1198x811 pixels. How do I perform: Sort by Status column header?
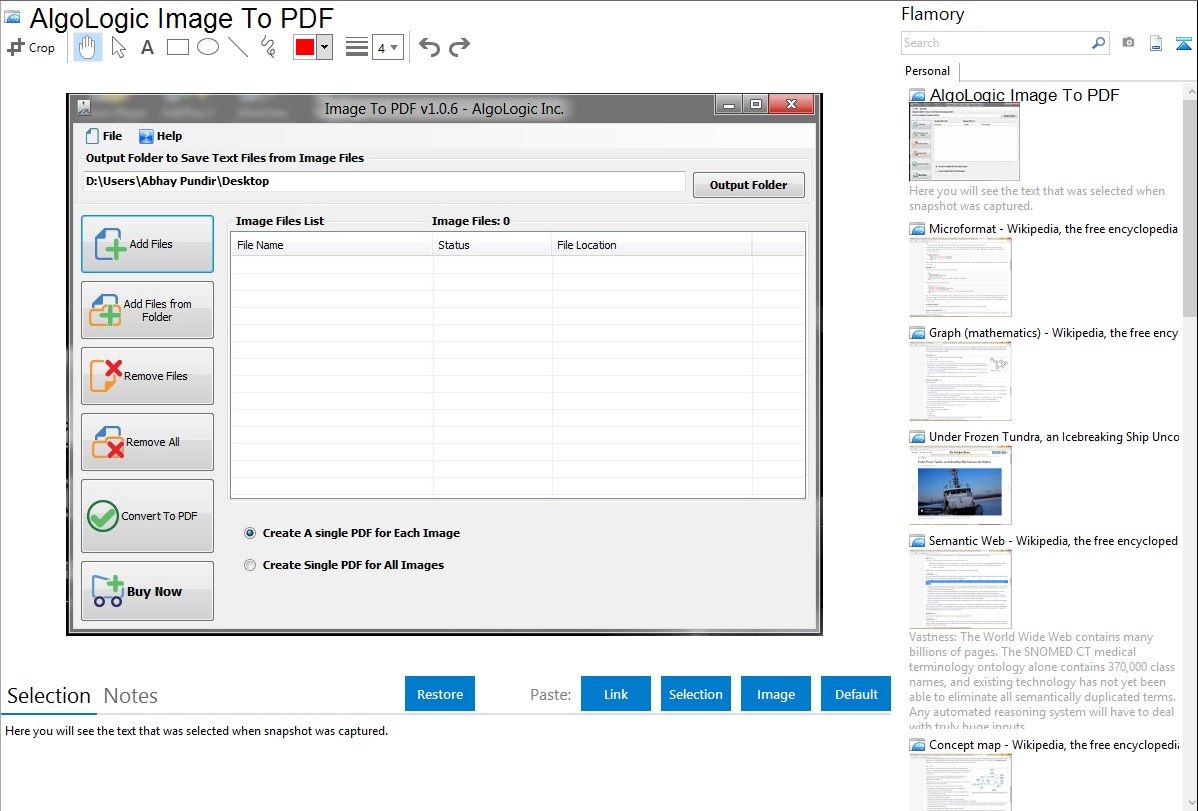tap(492, 245)
